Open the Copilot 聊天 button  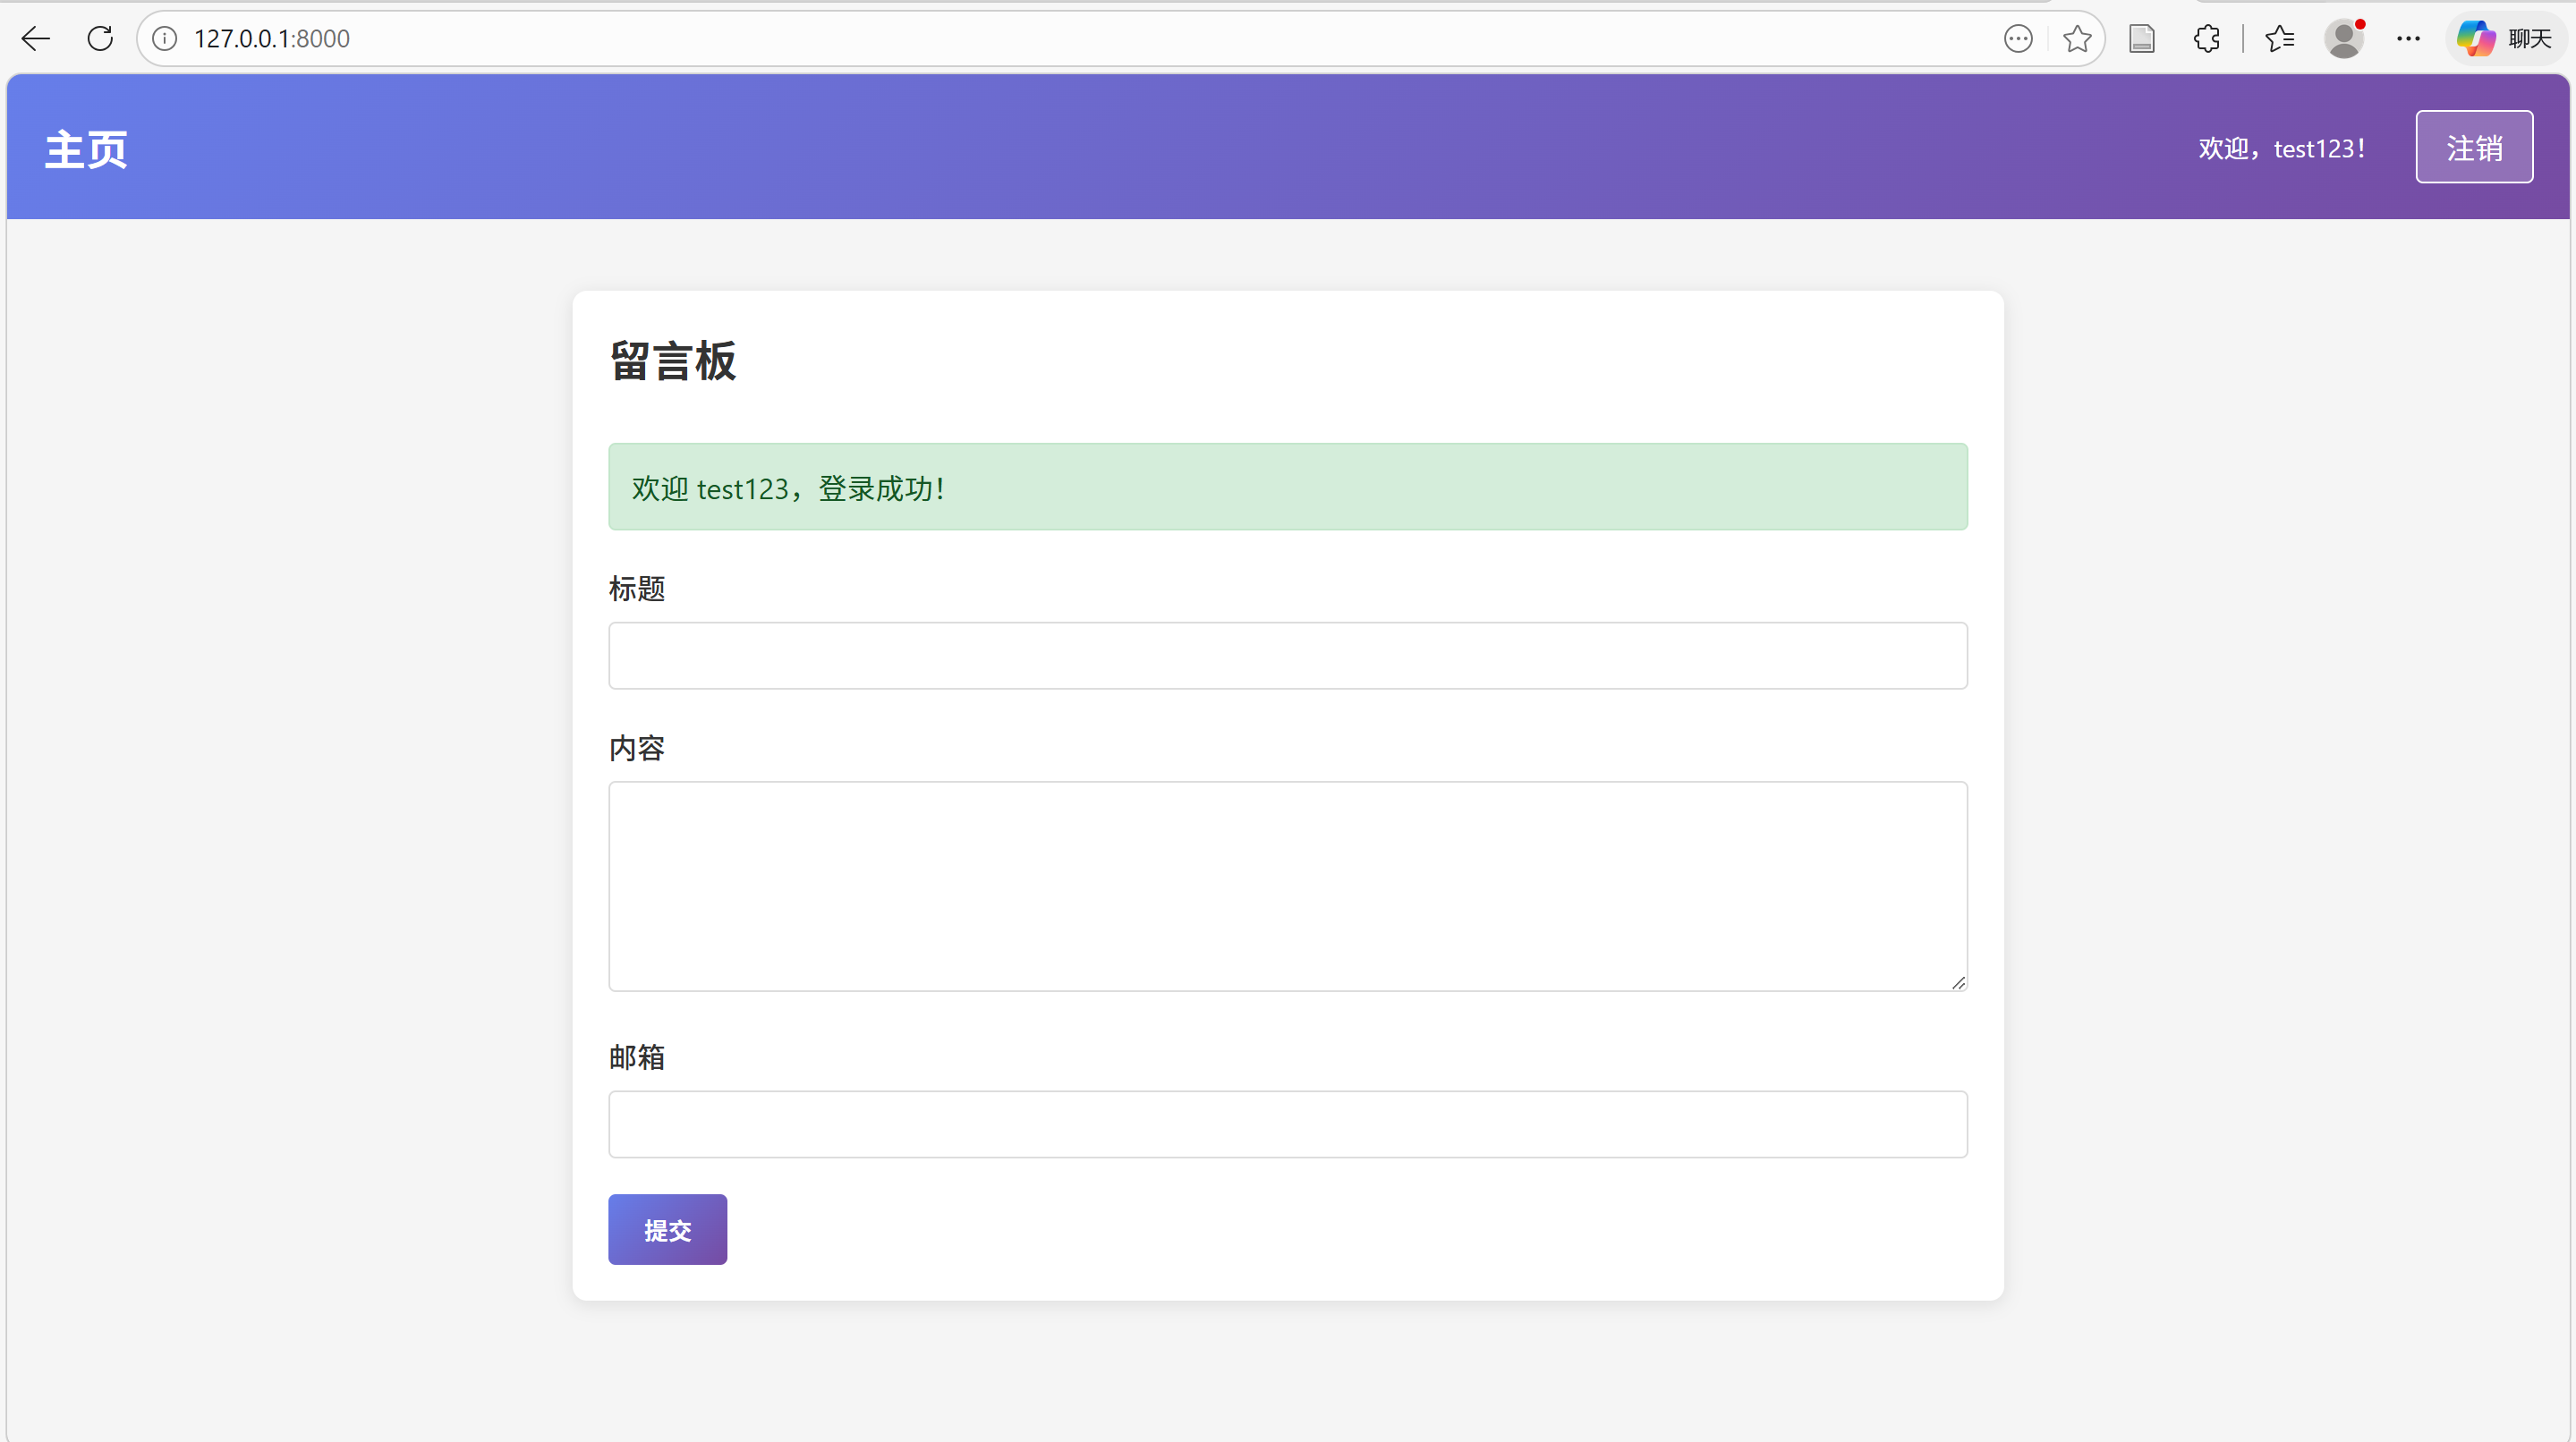tap(2505, 39)
